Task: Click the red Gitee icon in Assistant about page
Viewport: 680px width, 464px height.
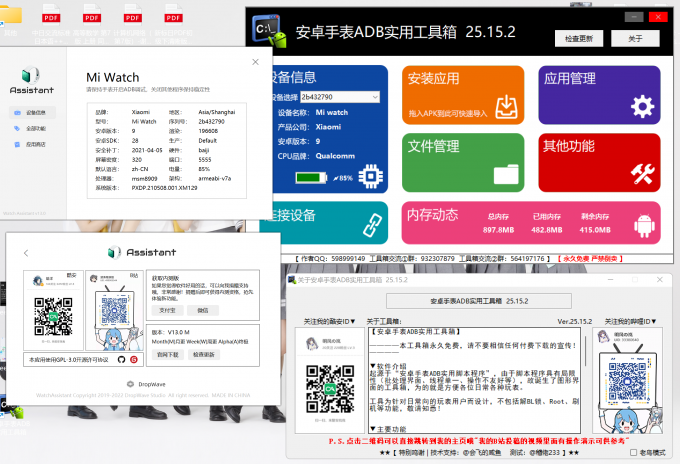Action: tap(134, 359)
